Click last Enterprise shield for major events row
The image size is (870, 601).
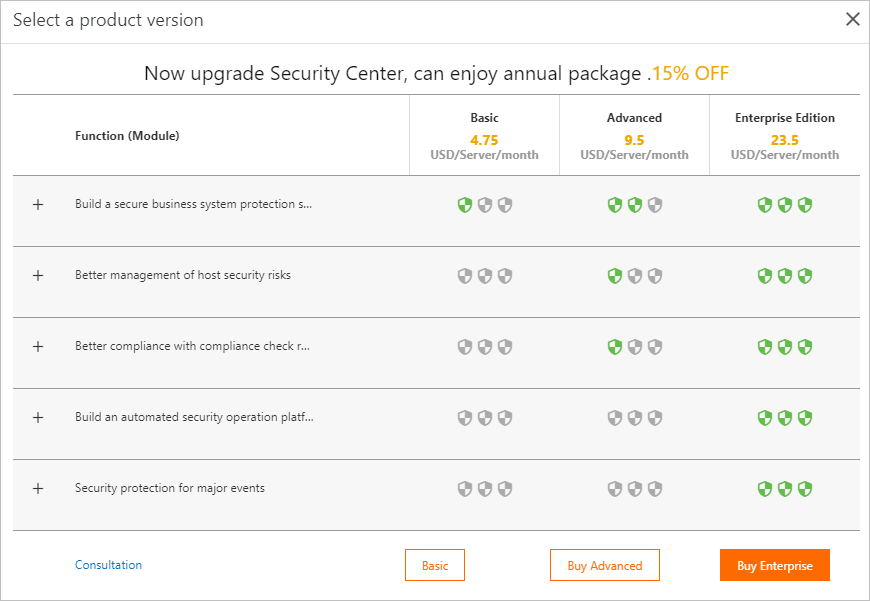point(805,489)
